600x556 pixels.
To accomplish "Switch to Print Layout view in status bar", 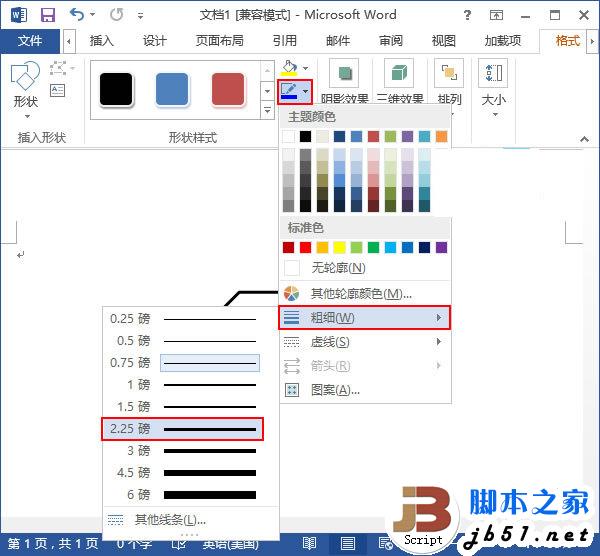I will point(347,543).
